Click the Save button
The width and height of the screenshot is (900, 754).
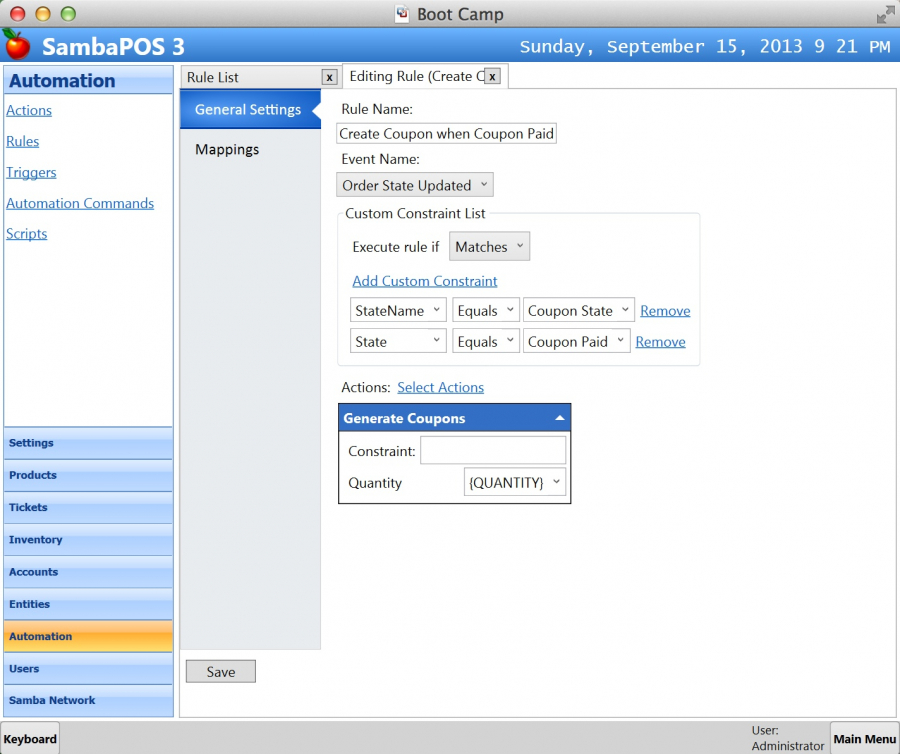pos(221,672)
